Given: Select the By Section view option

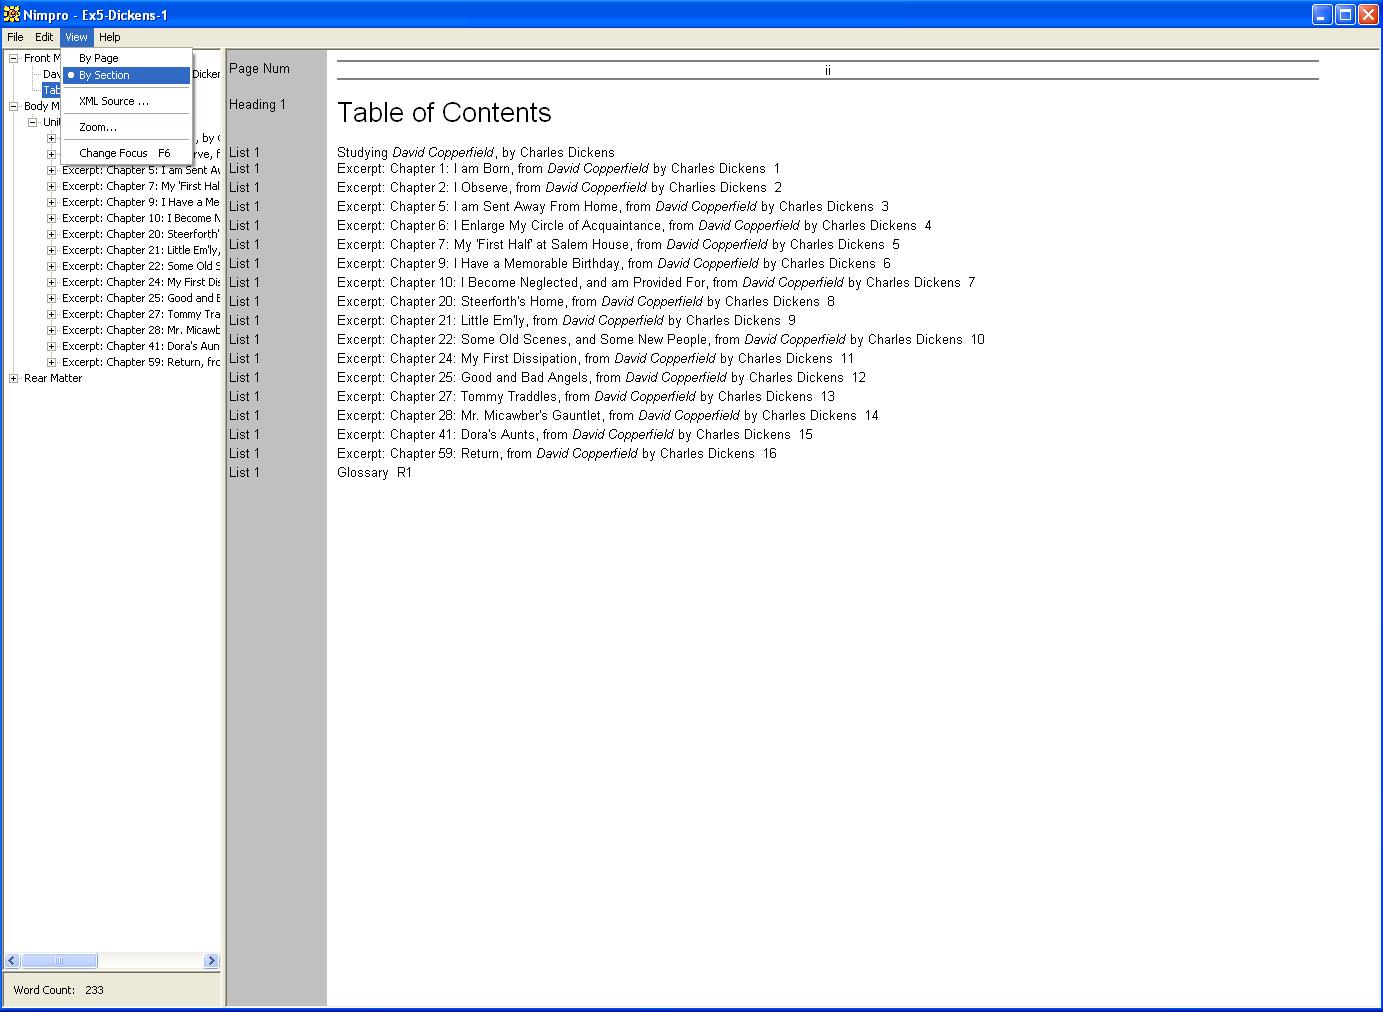Looking at the screenshot, I should click(x=126, y=75).
